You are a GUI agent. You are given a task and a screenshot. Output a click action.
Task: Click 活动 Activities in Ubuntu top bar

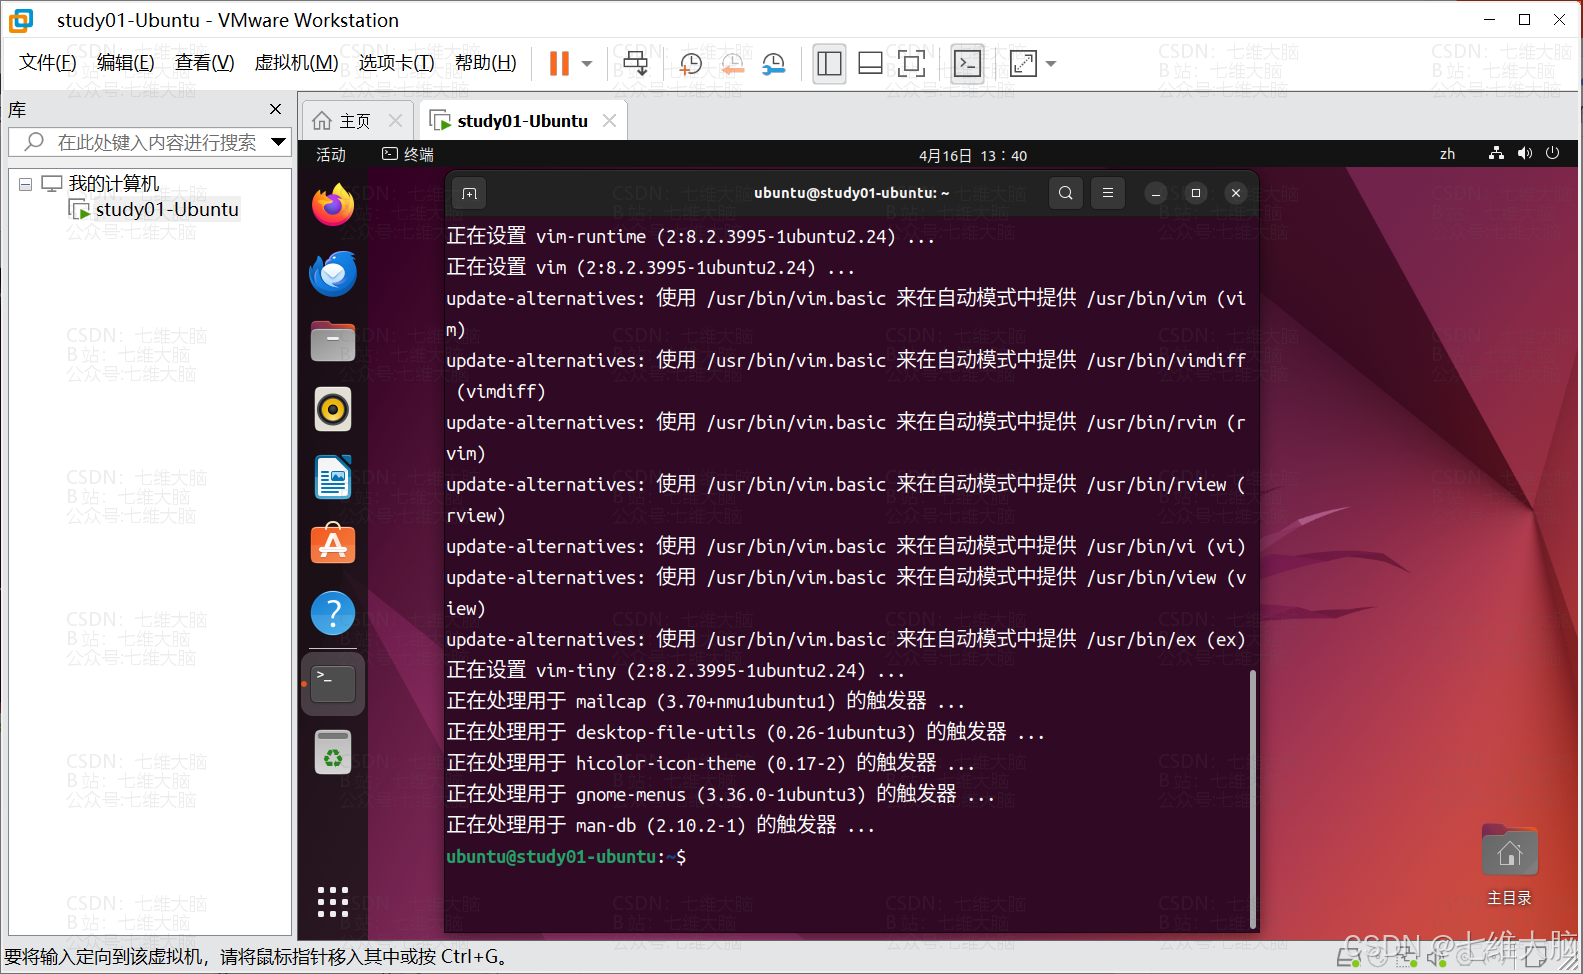click(331, 154)
